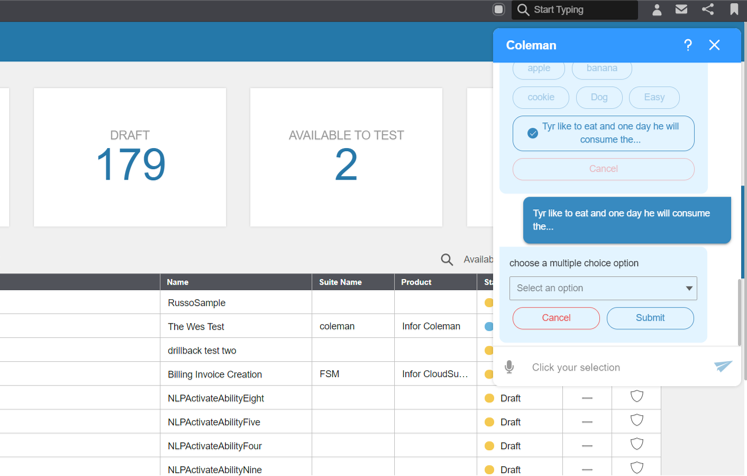
Task: Open the AVAILABLE TO TEST 2 card
Action: click(346, 157)
